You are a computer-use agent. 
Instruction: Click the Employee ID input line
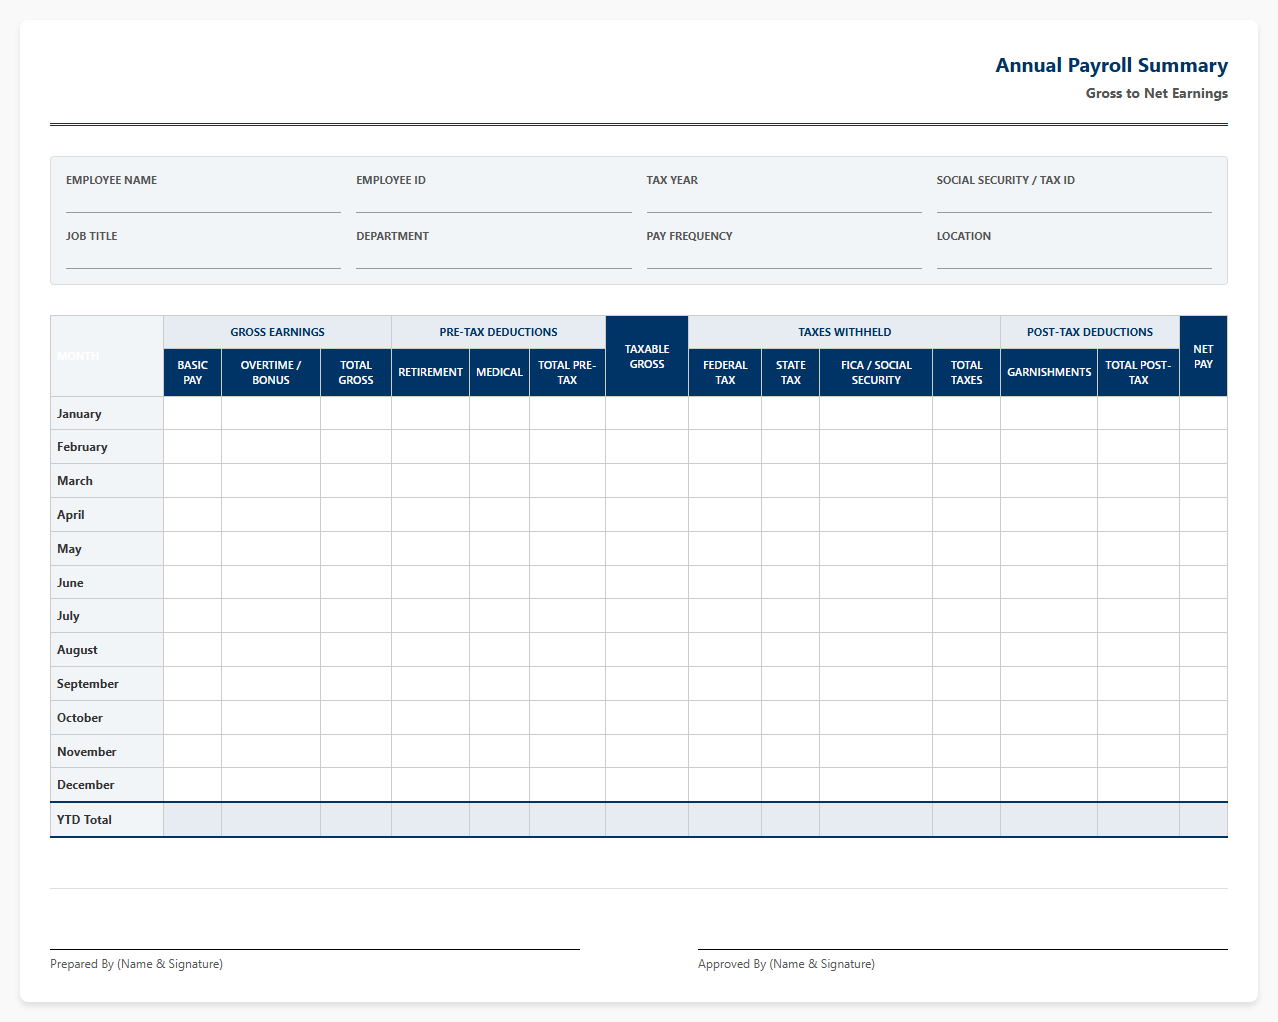(x=493, y=203)
